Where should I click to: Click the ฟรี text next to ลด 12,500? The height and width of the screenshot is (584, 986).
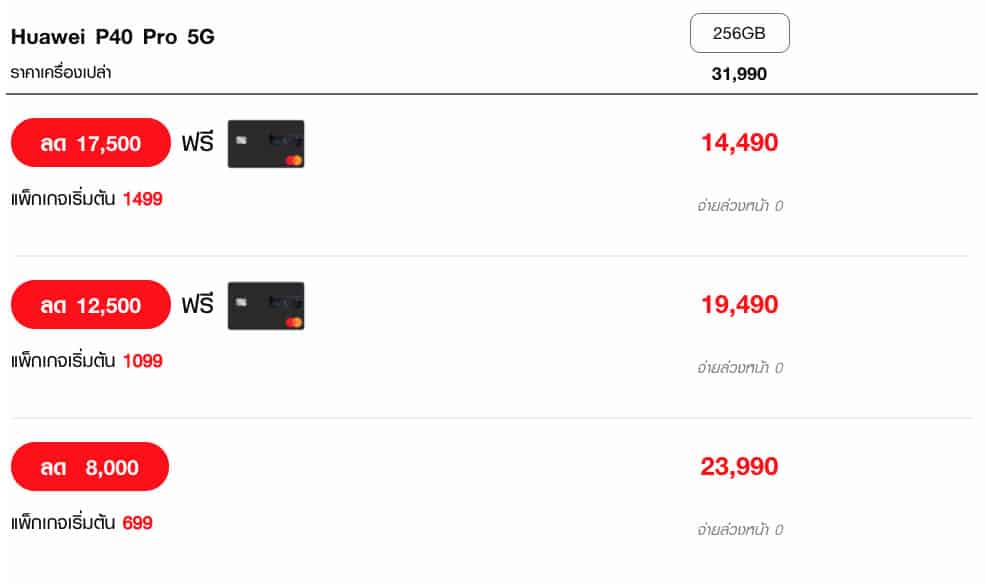198,305
